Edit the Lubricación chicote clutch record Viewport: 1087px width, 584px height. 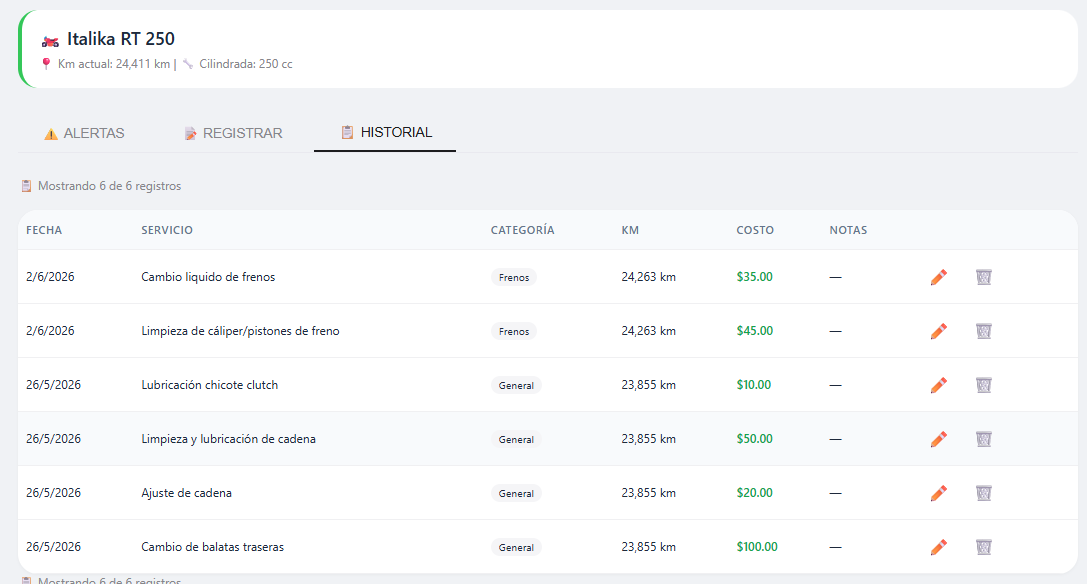coord(939,385)
